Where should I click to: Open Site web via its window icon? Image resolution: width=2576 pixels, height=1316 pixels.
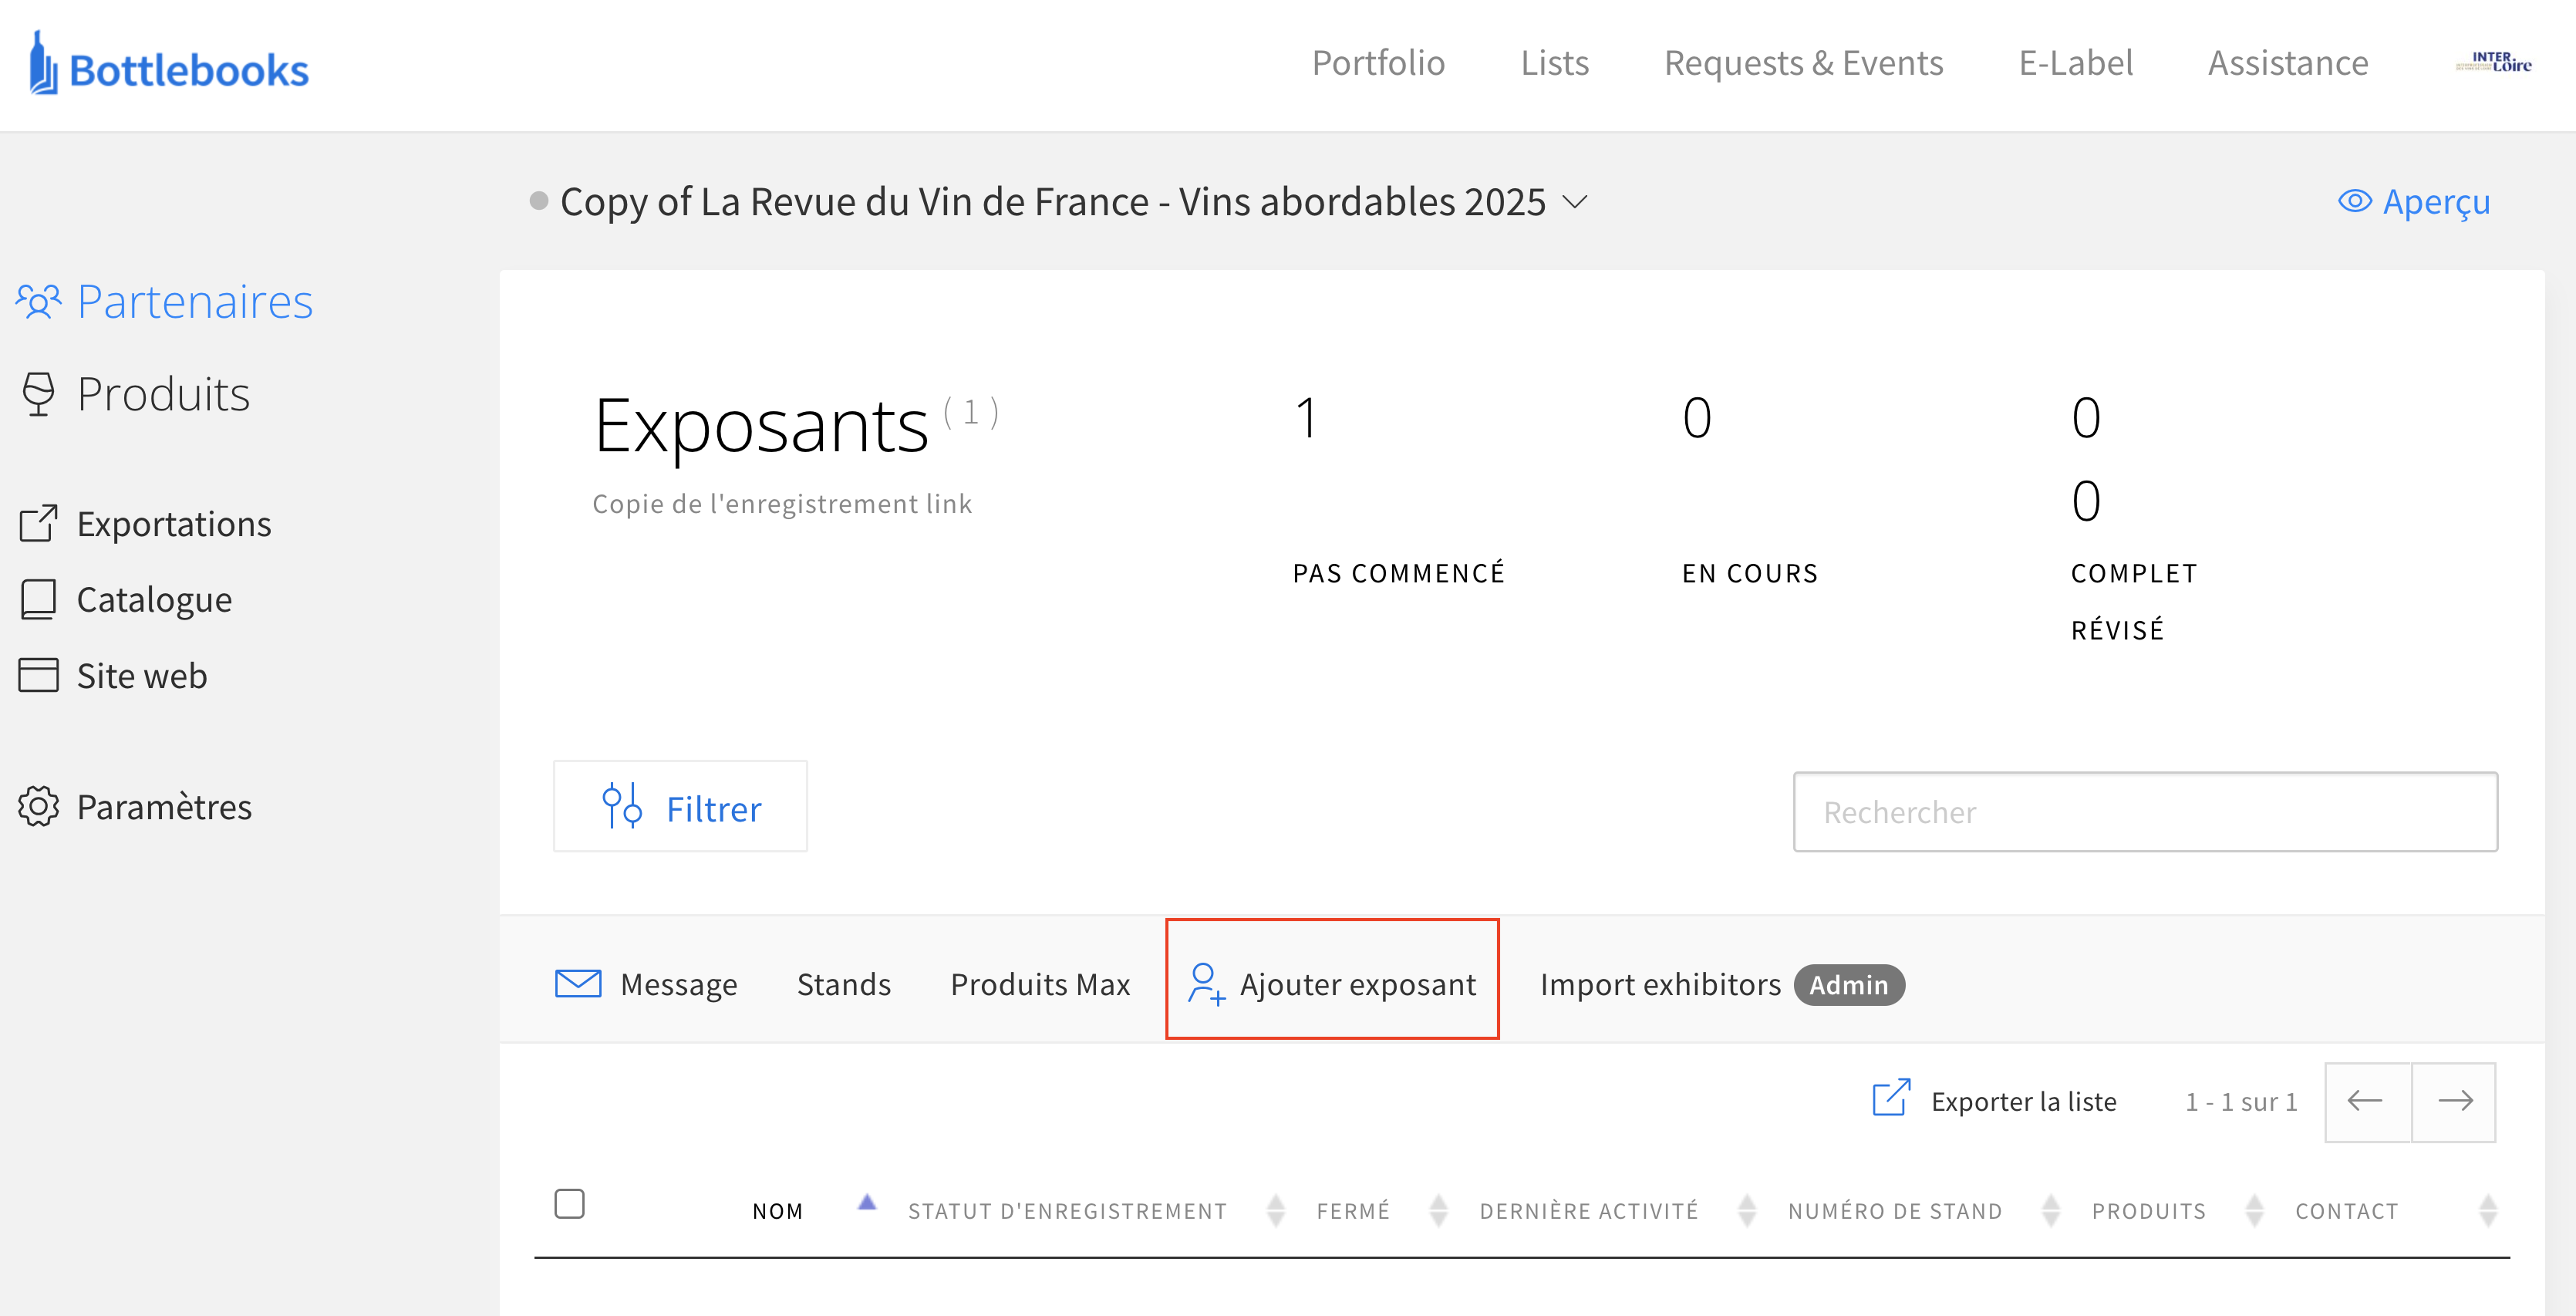point(39,676)
